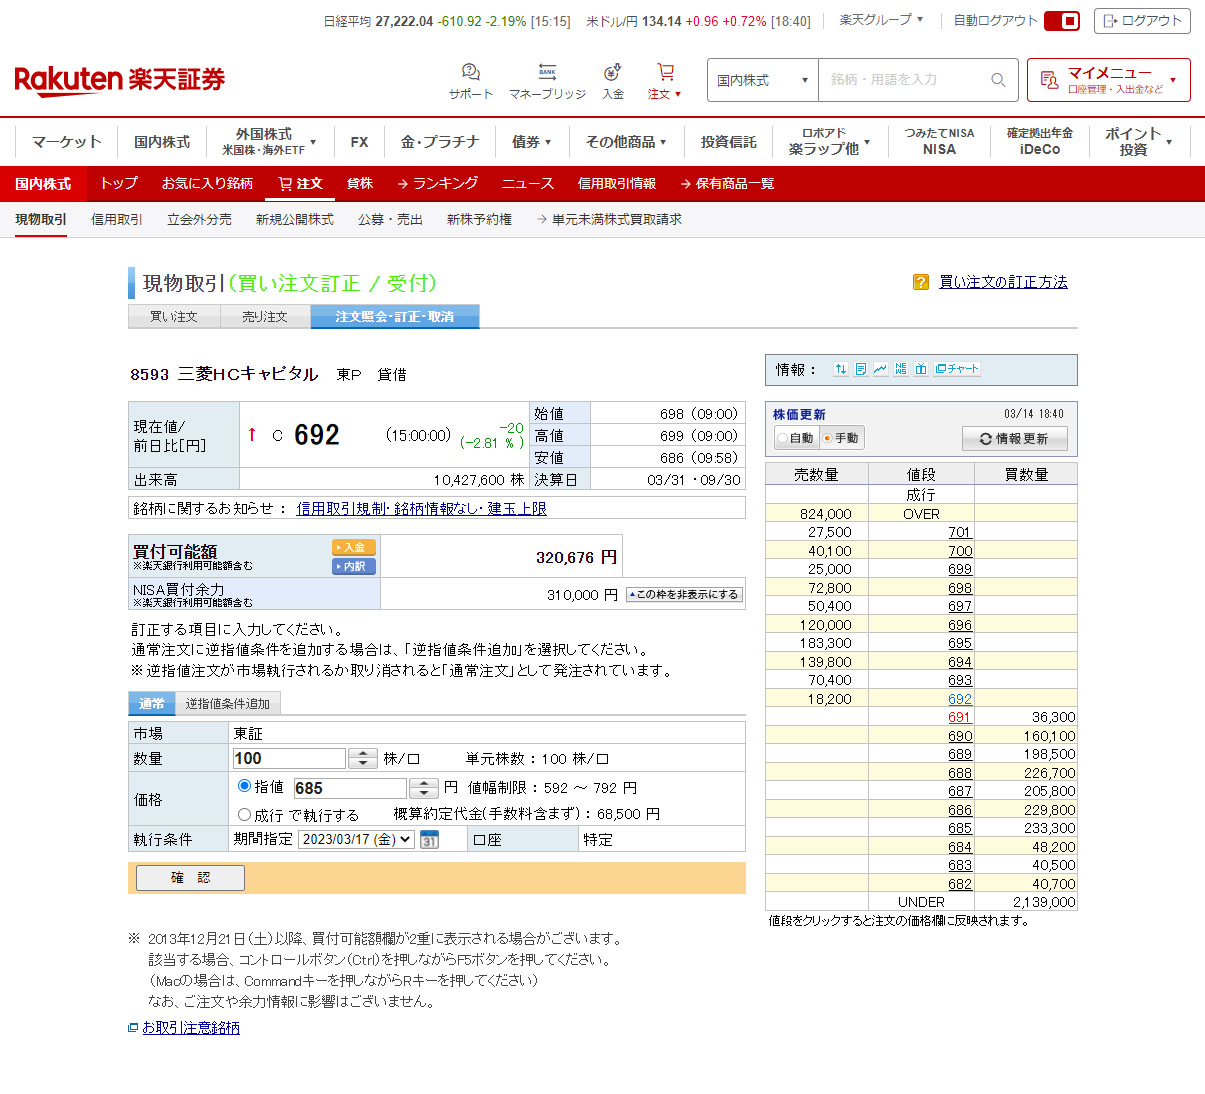The image size is (1205, 1094).
Task: Toggle the 自動ログアウト switch
Action: coord(1061,21)
